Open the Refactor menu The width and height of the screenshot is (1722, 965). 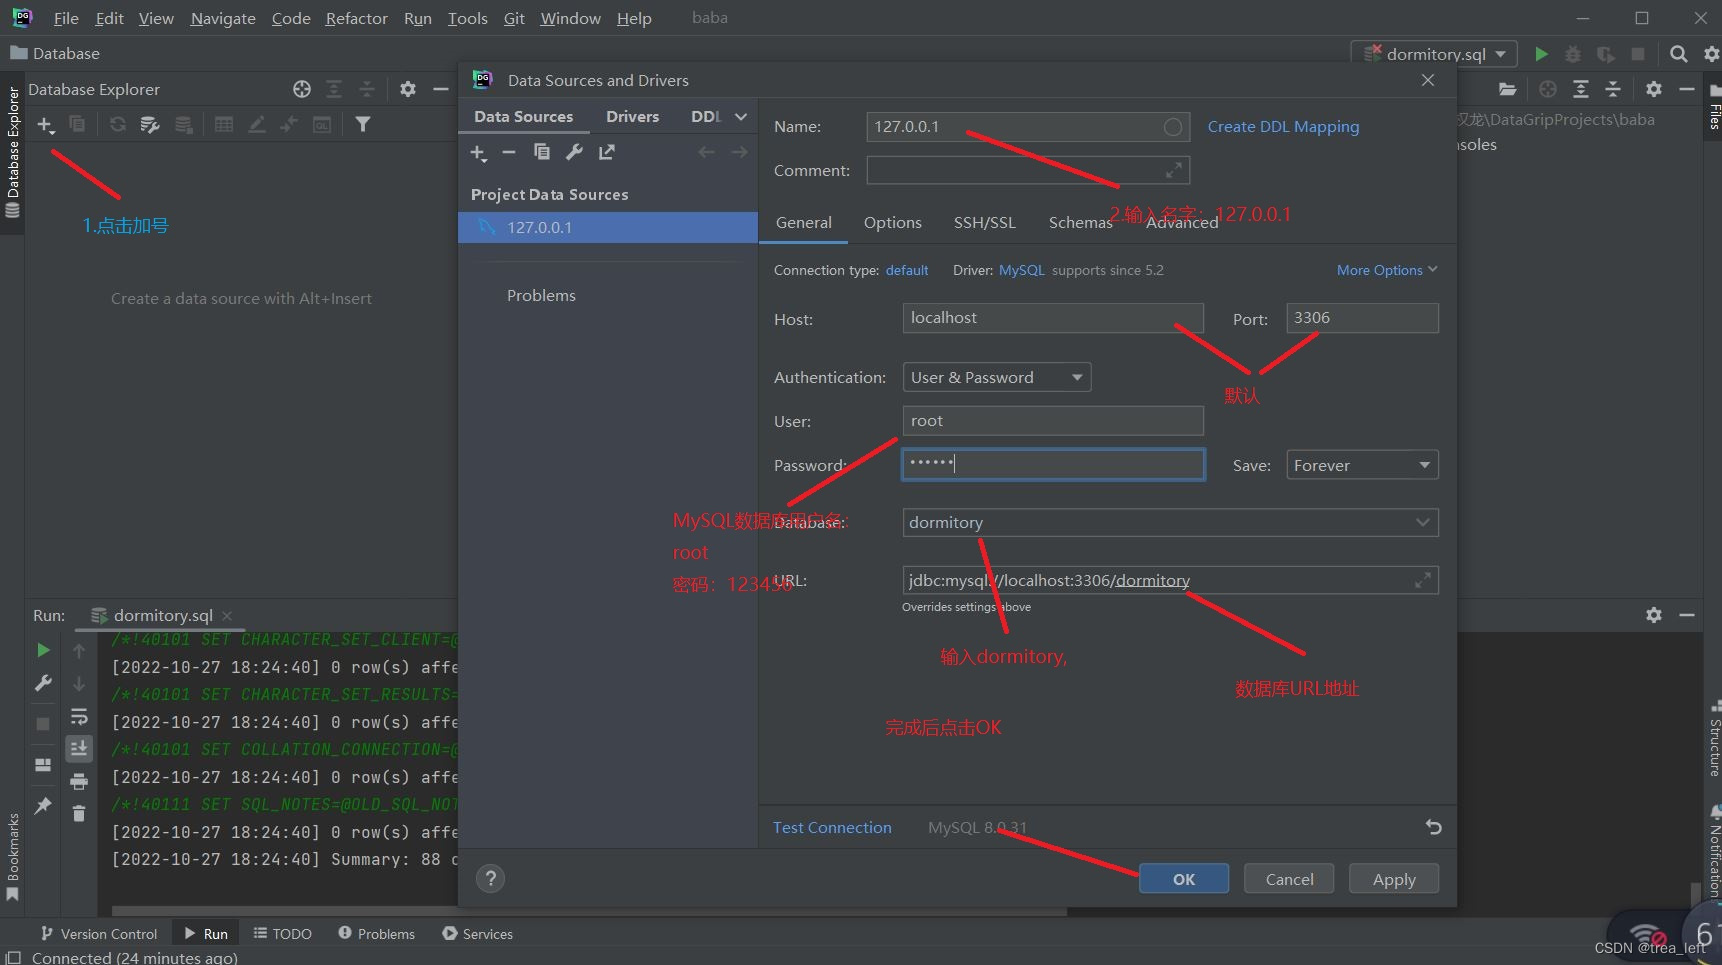click(356, 18)
